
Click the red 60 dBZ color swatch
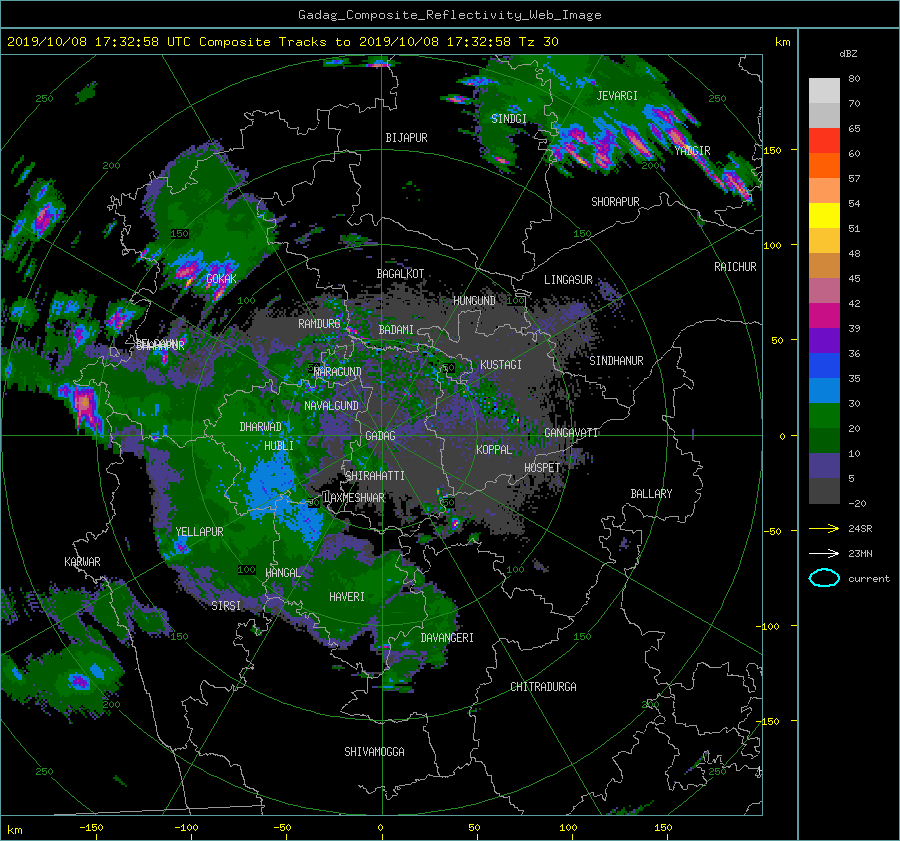[824, 141]
